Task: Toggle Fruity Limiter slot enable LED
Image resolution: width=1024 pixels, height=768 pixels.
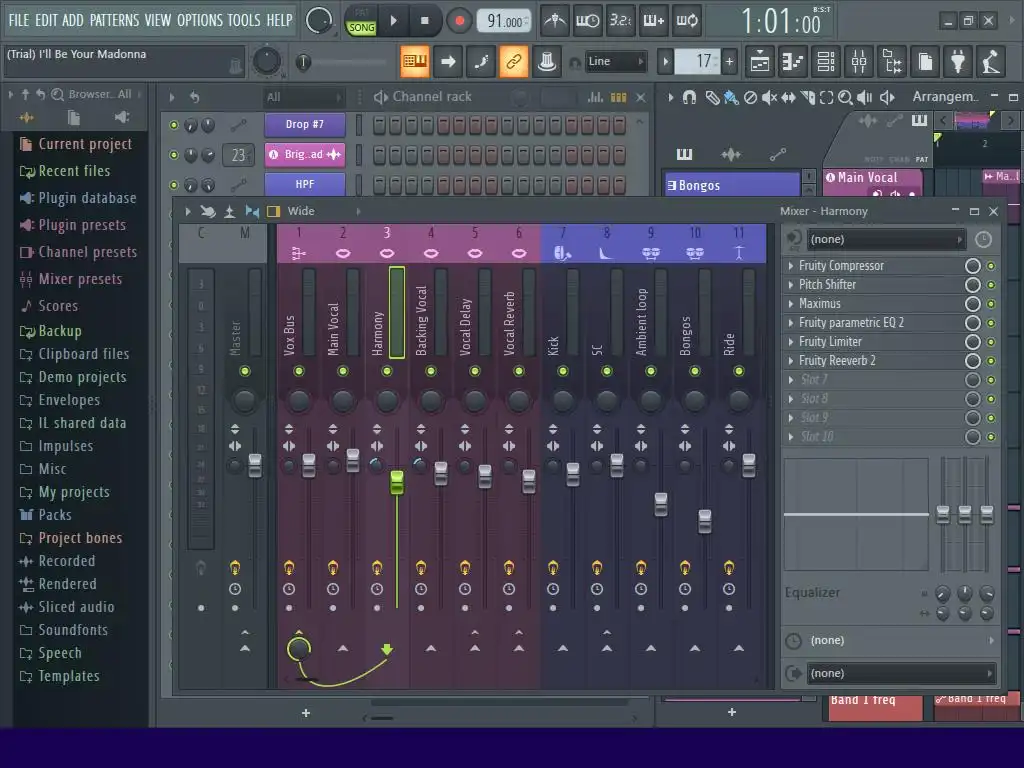Action: tap(991, 342)
